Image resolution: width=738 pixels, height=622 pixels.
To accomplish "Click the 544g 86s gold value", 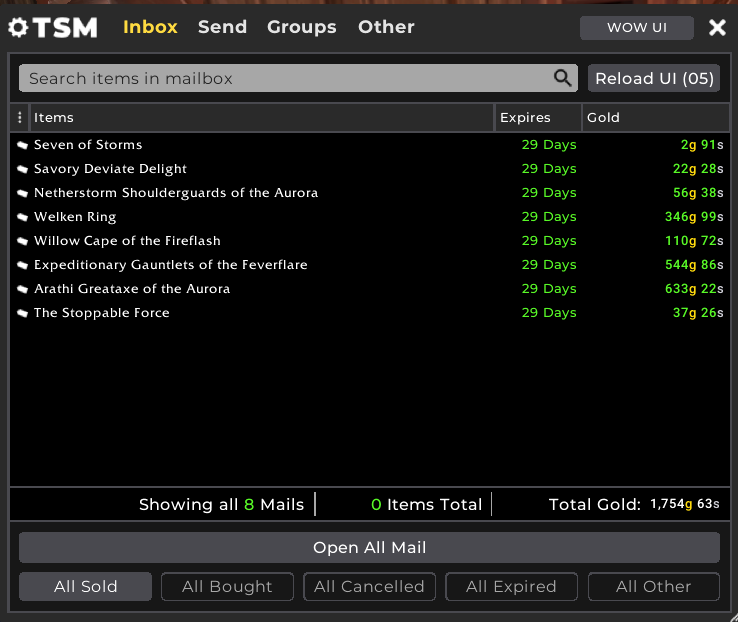I will (x=694, y=265).
